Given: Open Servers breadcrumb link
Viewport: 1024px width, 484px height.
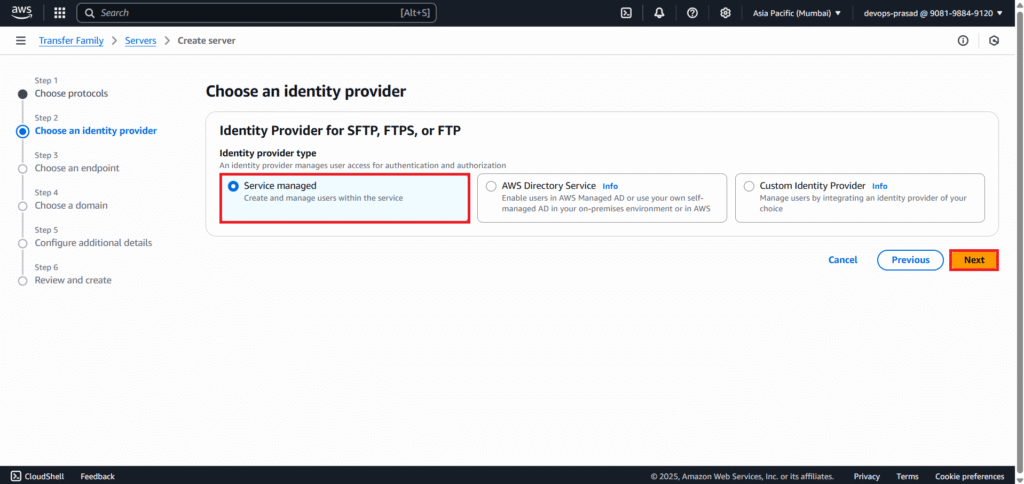Looking at the screenshot, I should (x=140, y=40).
